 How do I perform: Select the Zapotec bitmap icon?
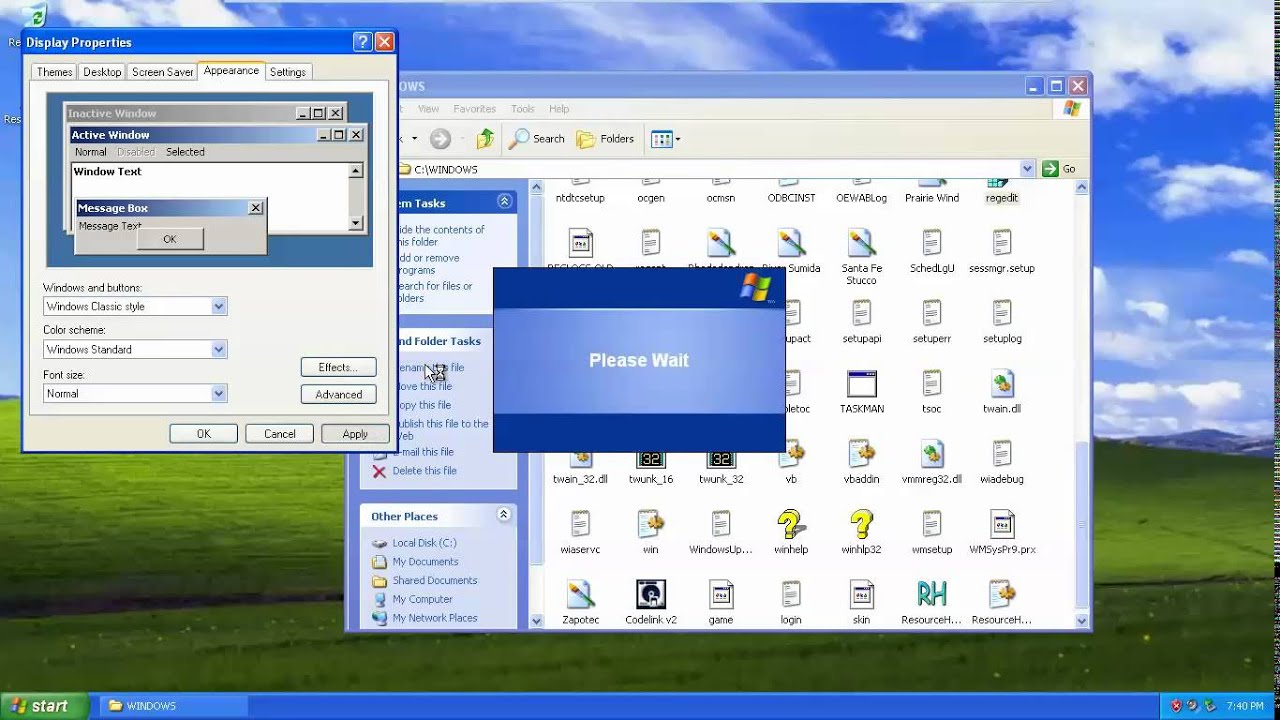580,595
